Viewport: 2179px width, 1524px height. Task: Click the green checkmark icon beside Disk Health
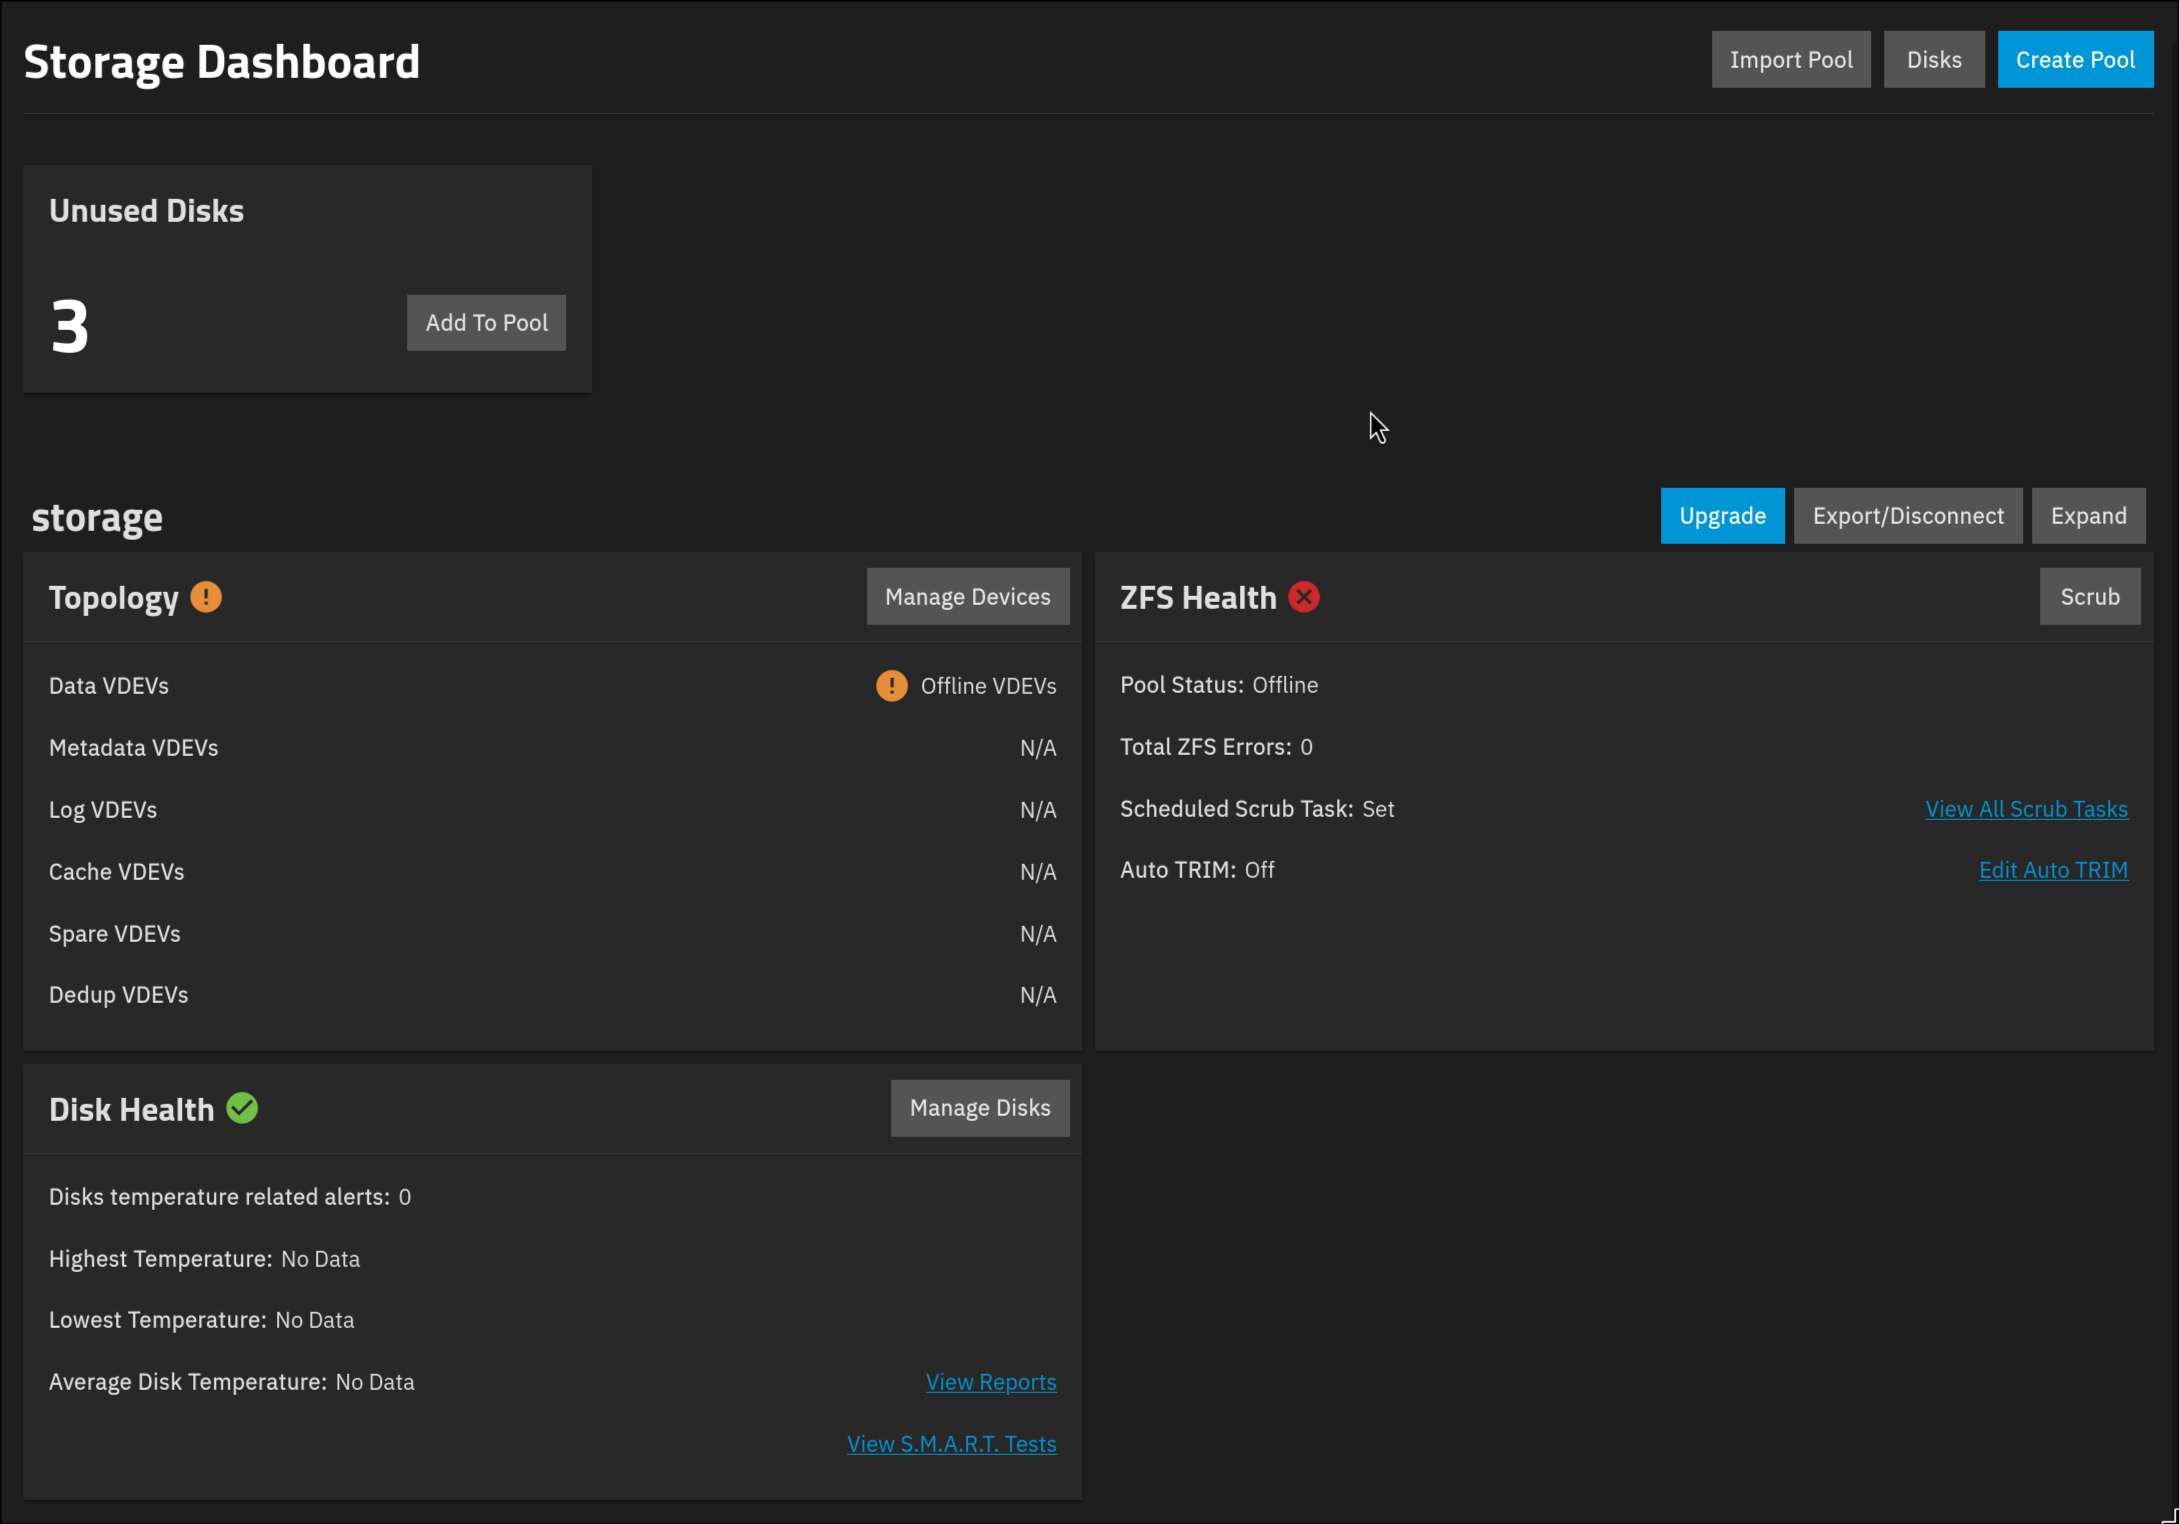242,1108
